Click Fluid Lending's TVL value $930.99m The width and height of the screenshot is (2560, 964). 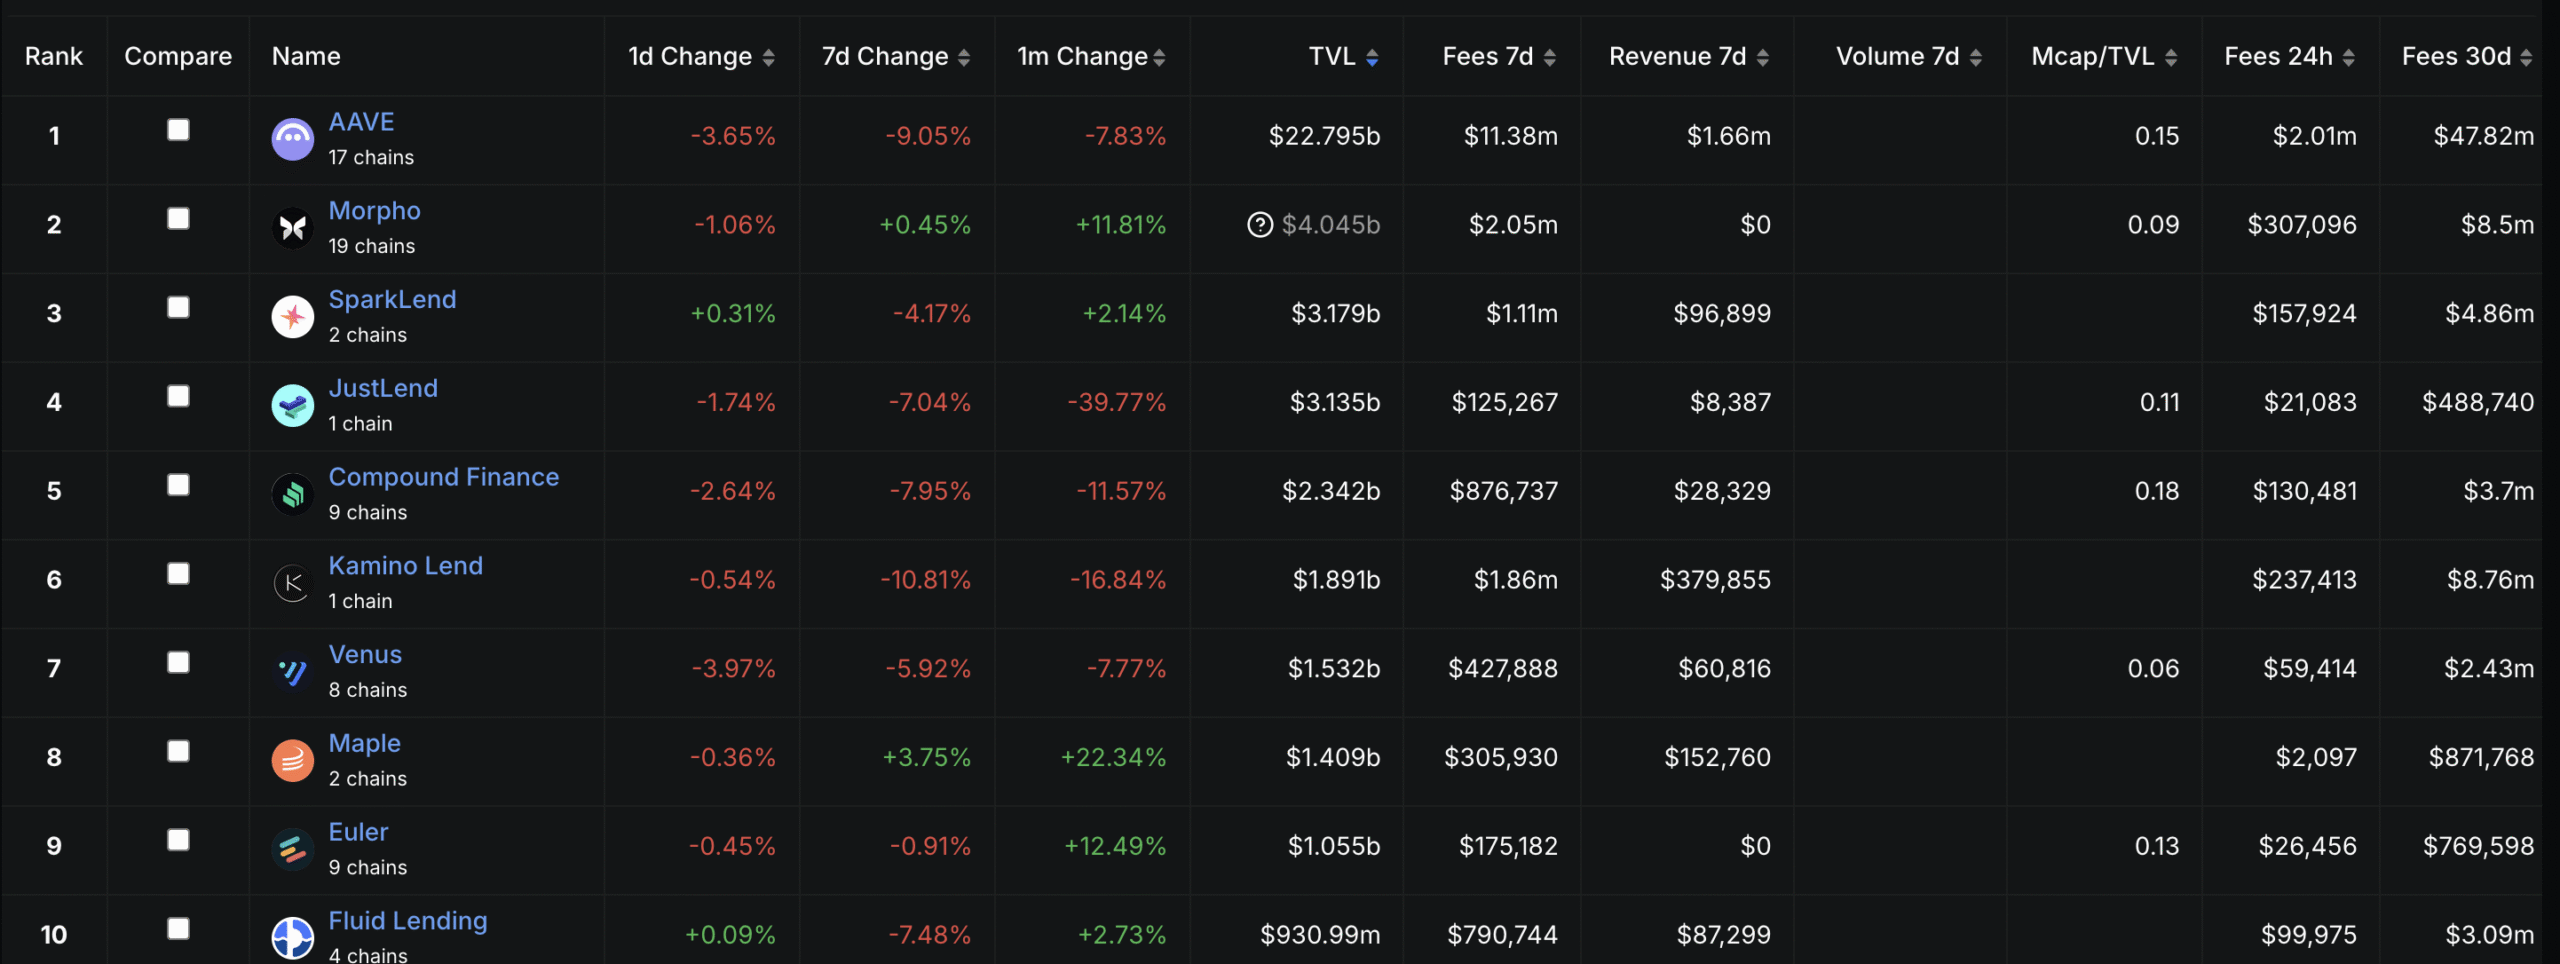1320,935
